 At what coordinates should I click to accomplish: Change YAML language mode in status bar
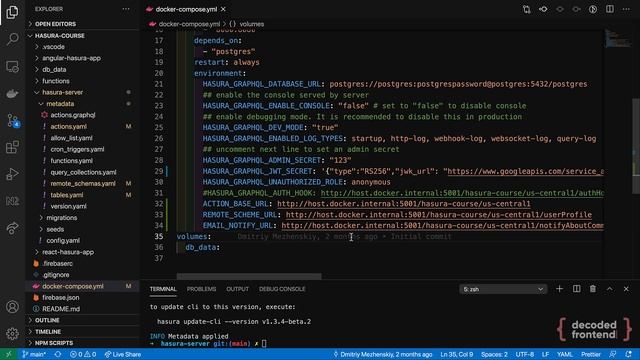pos(565,354)
